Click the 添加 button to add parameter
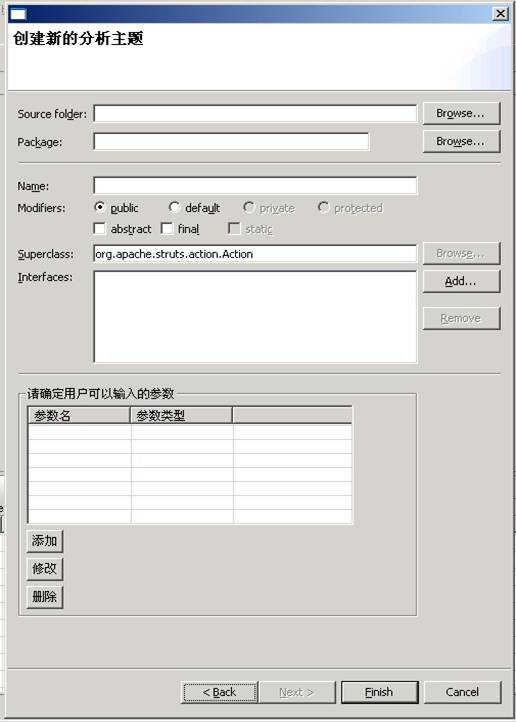 [x=45, y=541]
